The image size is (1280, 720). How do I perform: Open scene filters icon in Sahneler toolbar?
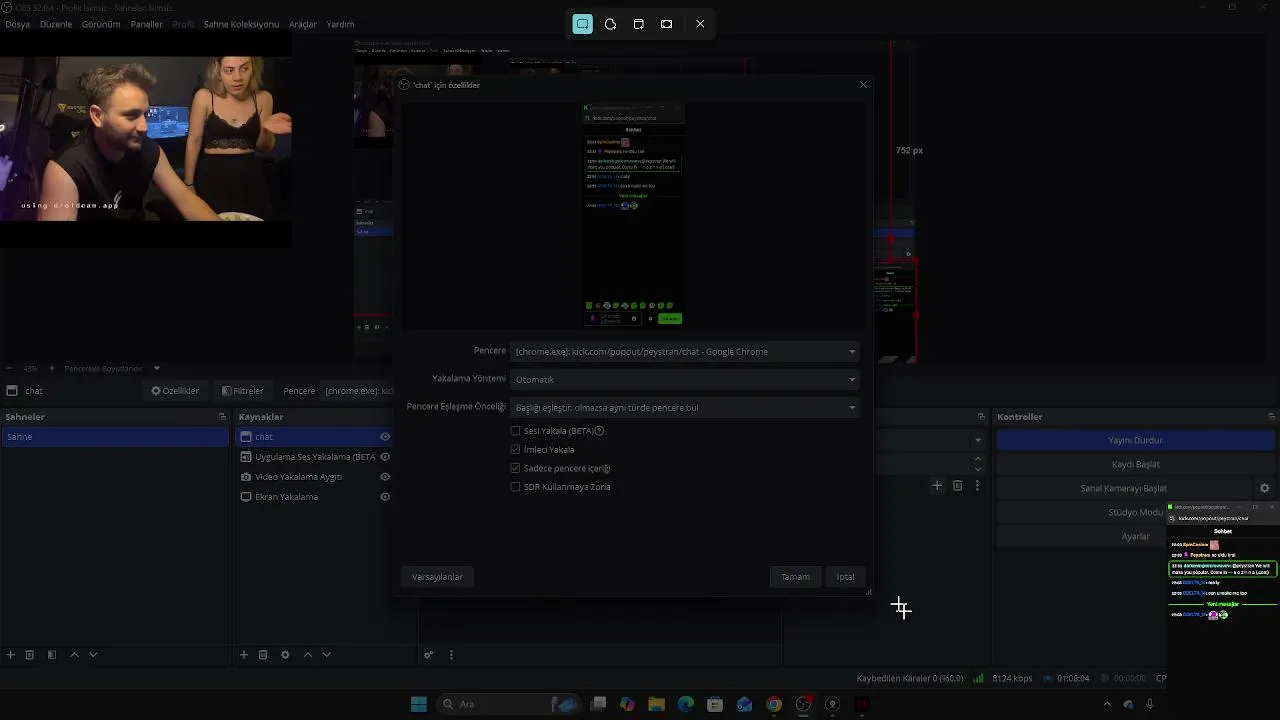pyautogui.click(x=52, y=655)
